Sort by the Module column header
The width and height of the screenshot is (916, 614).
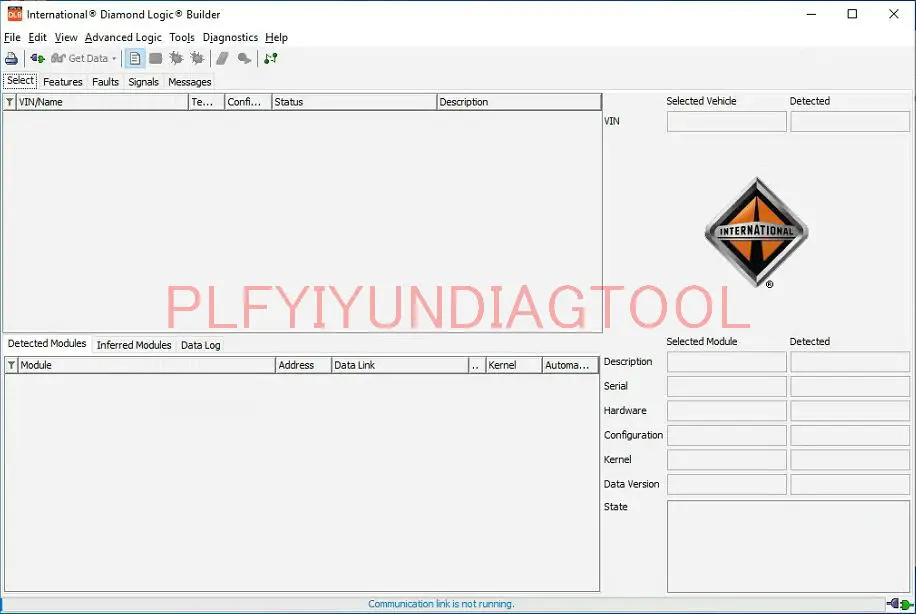click(146, 365)
